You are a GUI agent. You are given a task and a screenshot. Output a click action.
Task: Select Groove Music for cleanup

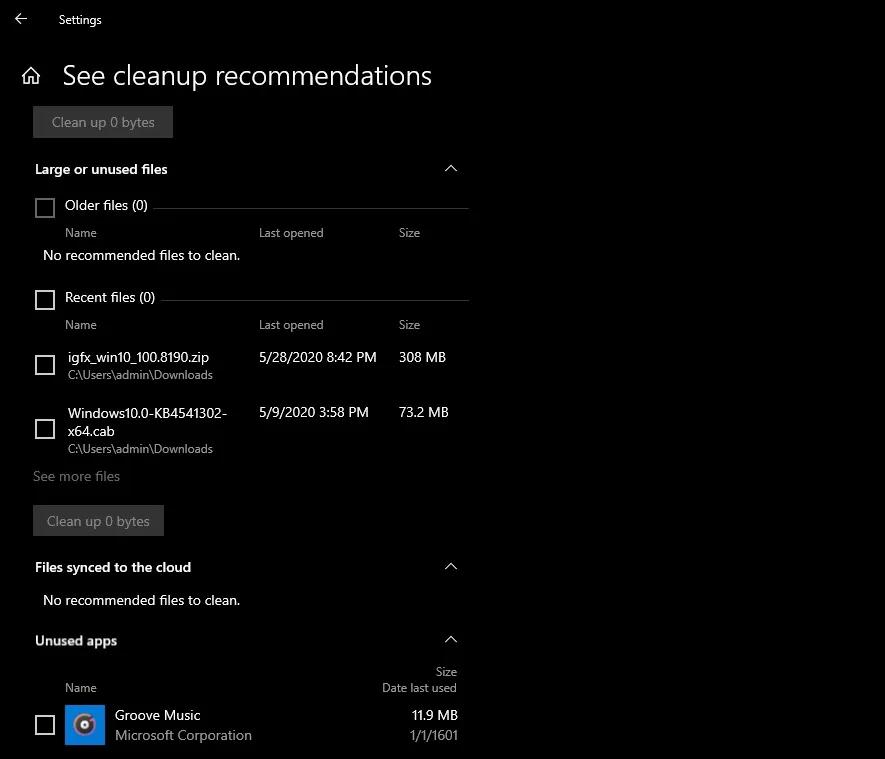(44, 724)
